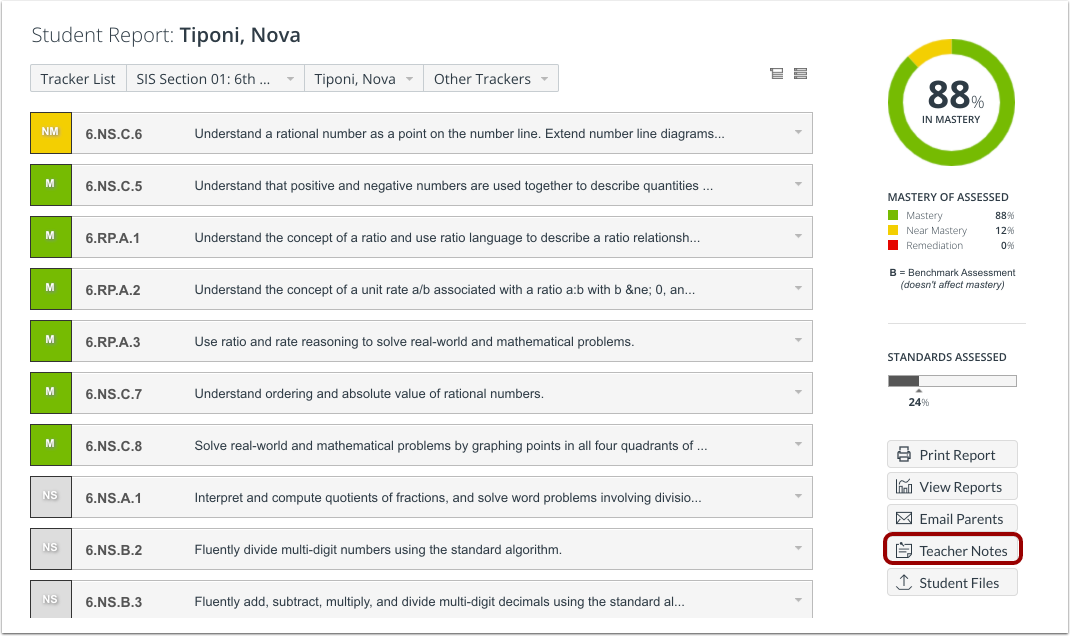Click the notepad icon on Teacher Notes
This screenshot has width=1070, height=636.
pos(906,550)
